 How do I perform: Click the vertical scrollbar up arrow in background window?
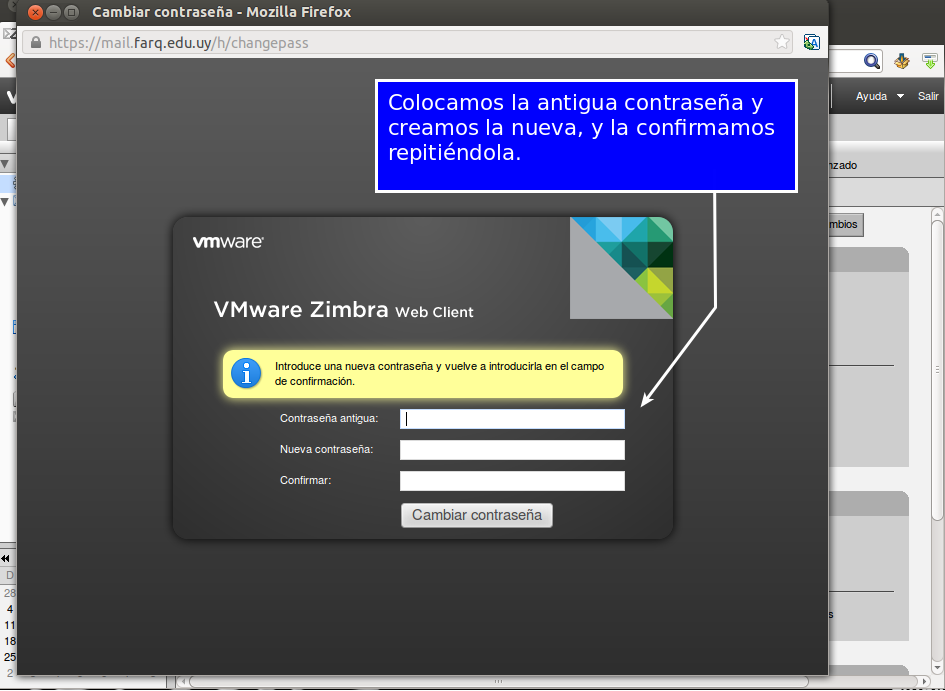[x=937, y=214]
